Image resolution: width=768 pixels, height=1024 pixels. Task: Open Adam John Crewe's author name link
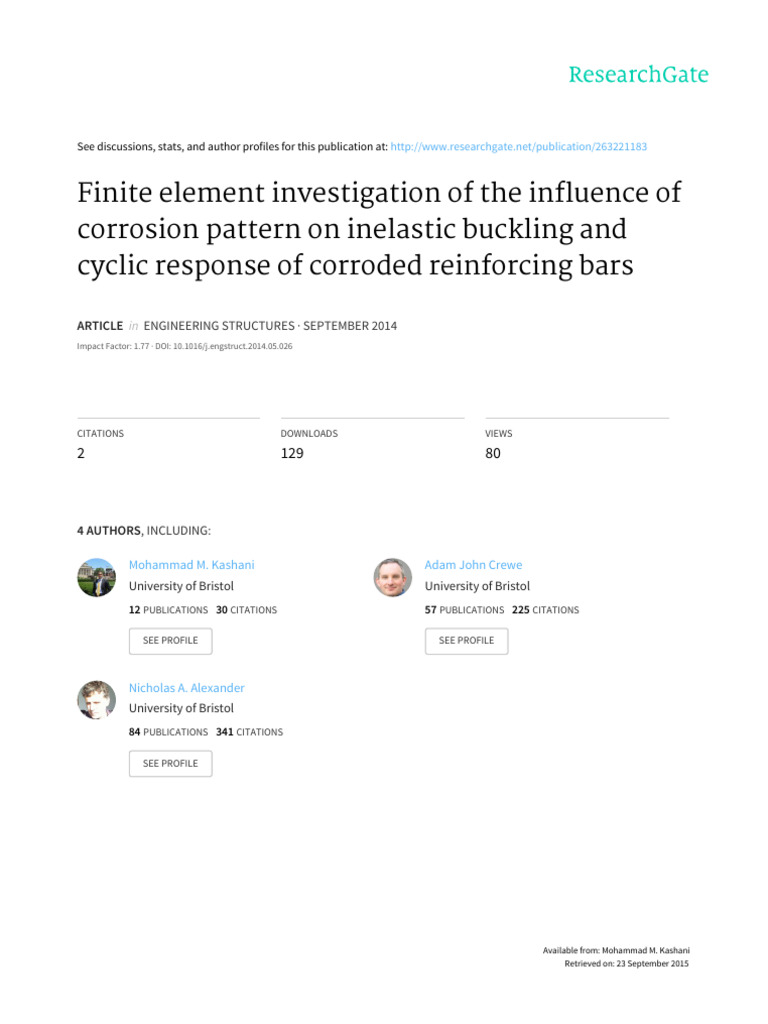473,565
